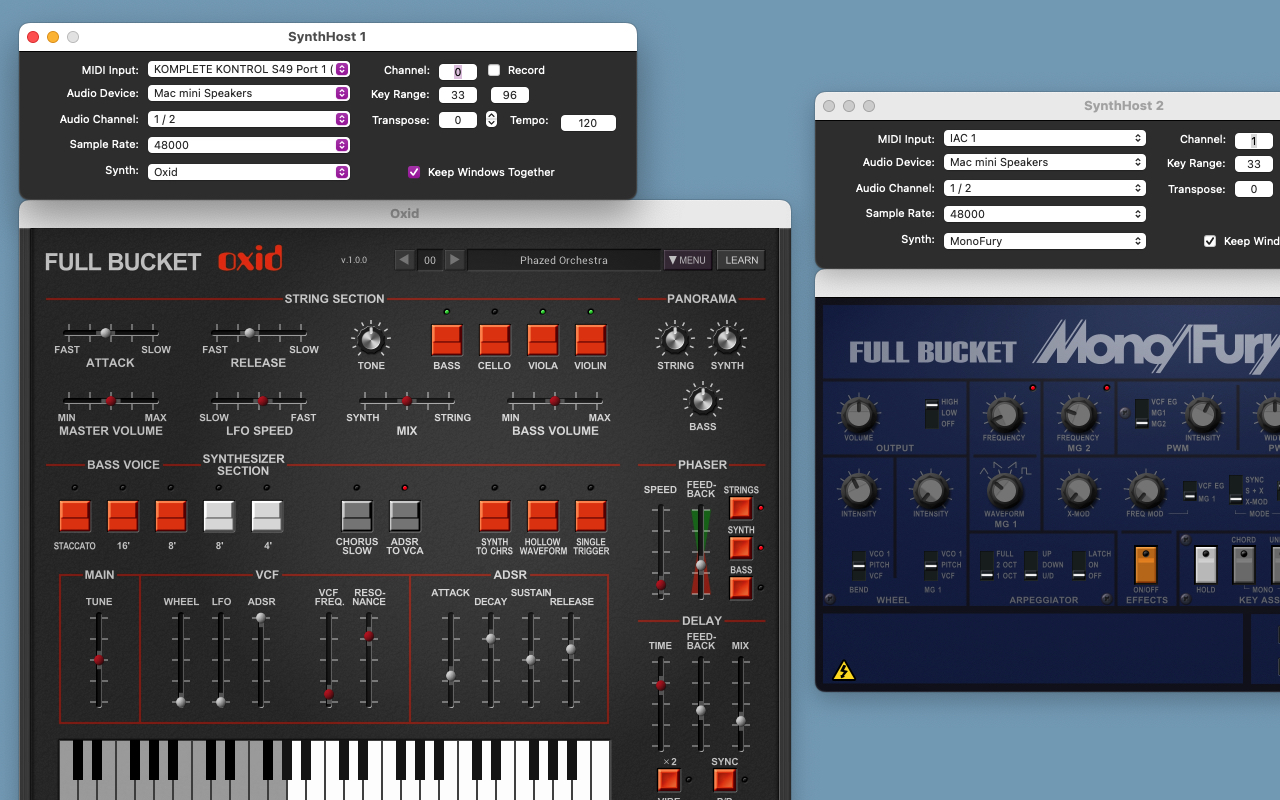Open Audio Device dropdown in SynthHost 2
The height and width of the screenshot is (800, 1280).
(x=1045, y=162)
